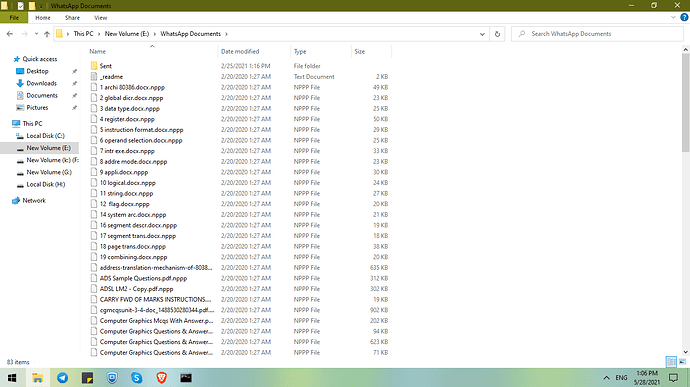Navigate back to previous folder
This screenshot has height=387, width=690.
point(10,34)
